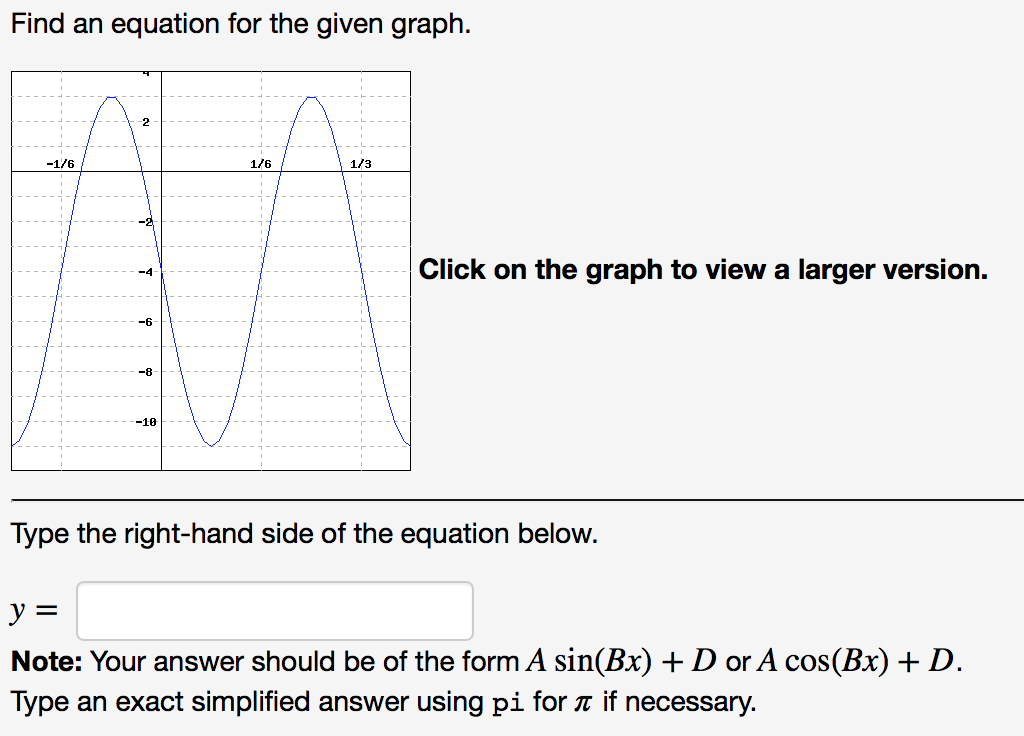Image resolution: width=1024 pixels, height=736 pixels.
Task: Select the x-axis label 1/3 on the graph
Action: click(360, 163)
